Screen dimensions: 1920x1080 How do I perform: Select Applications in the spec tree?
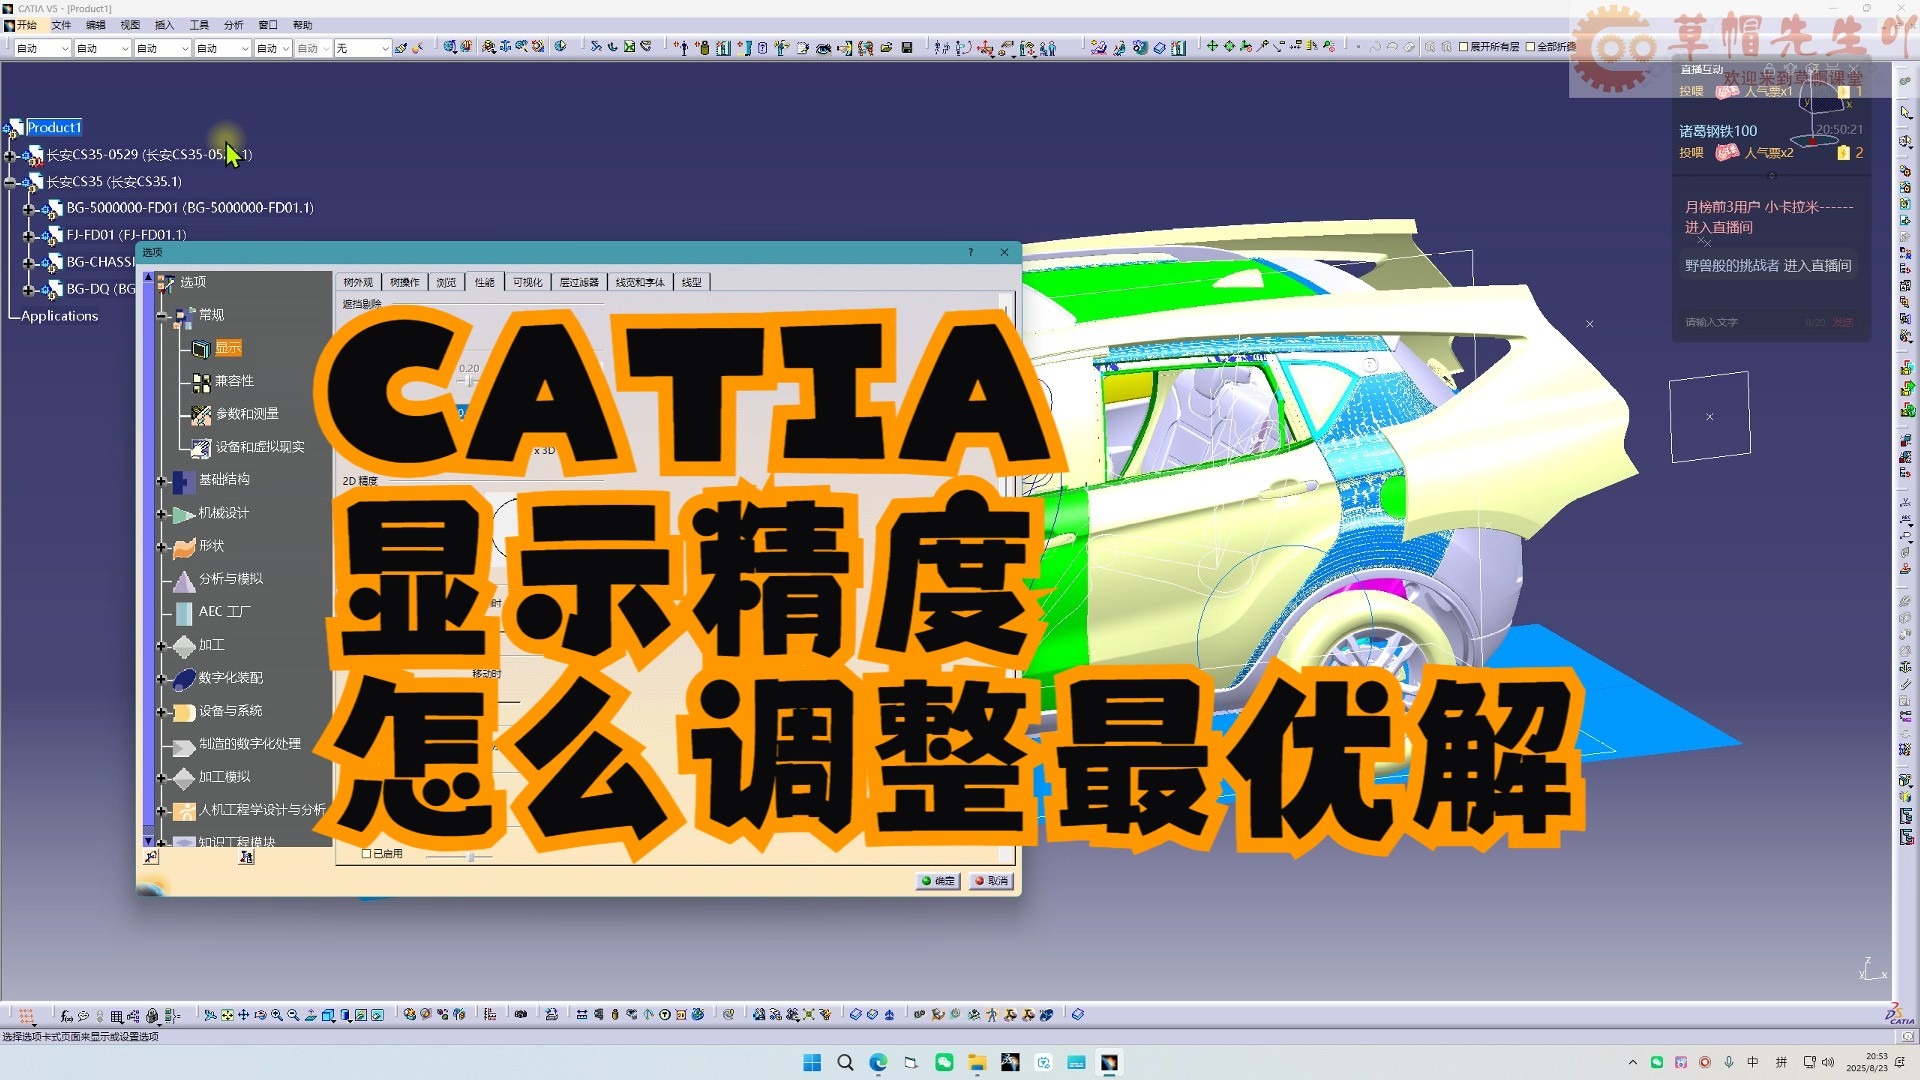60,316
